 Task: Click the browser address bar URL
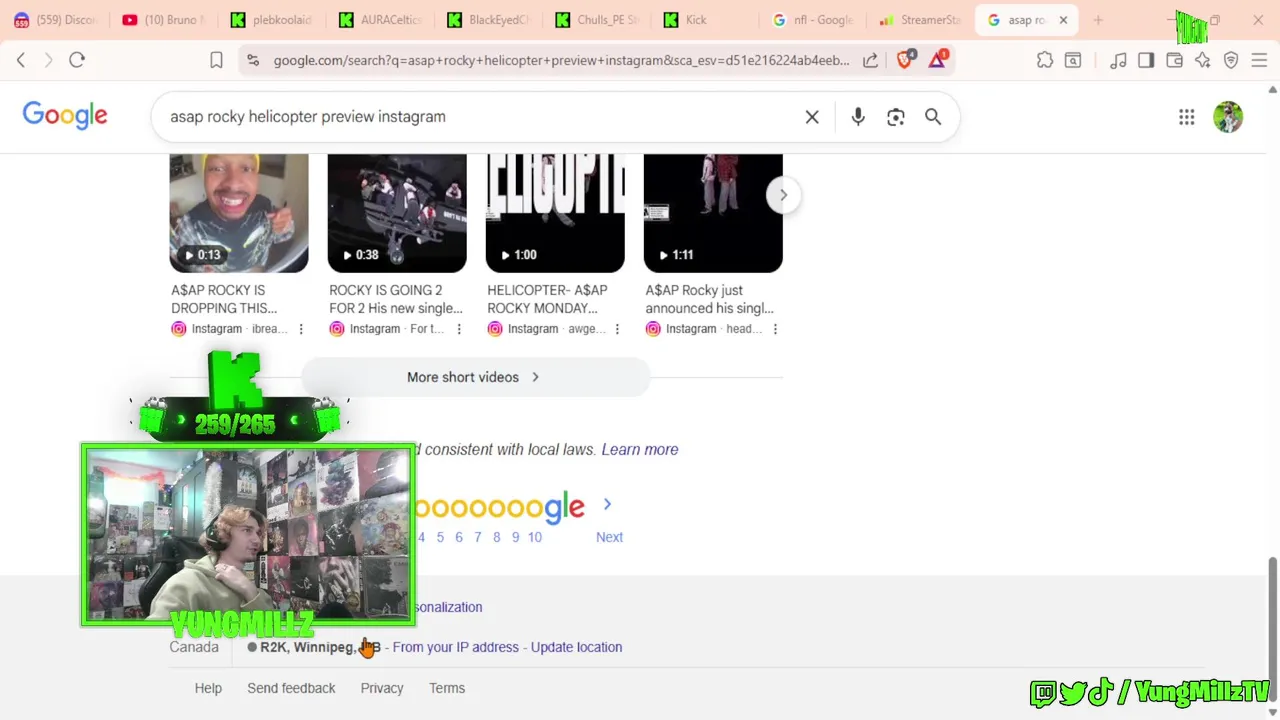click(561, 60)
